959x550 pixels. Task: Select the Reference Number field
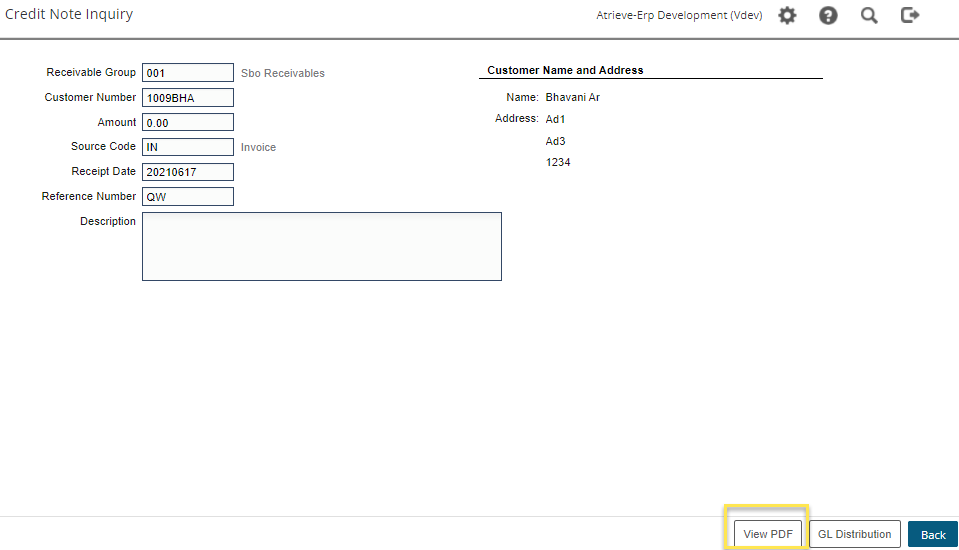(x=188, y=197)
